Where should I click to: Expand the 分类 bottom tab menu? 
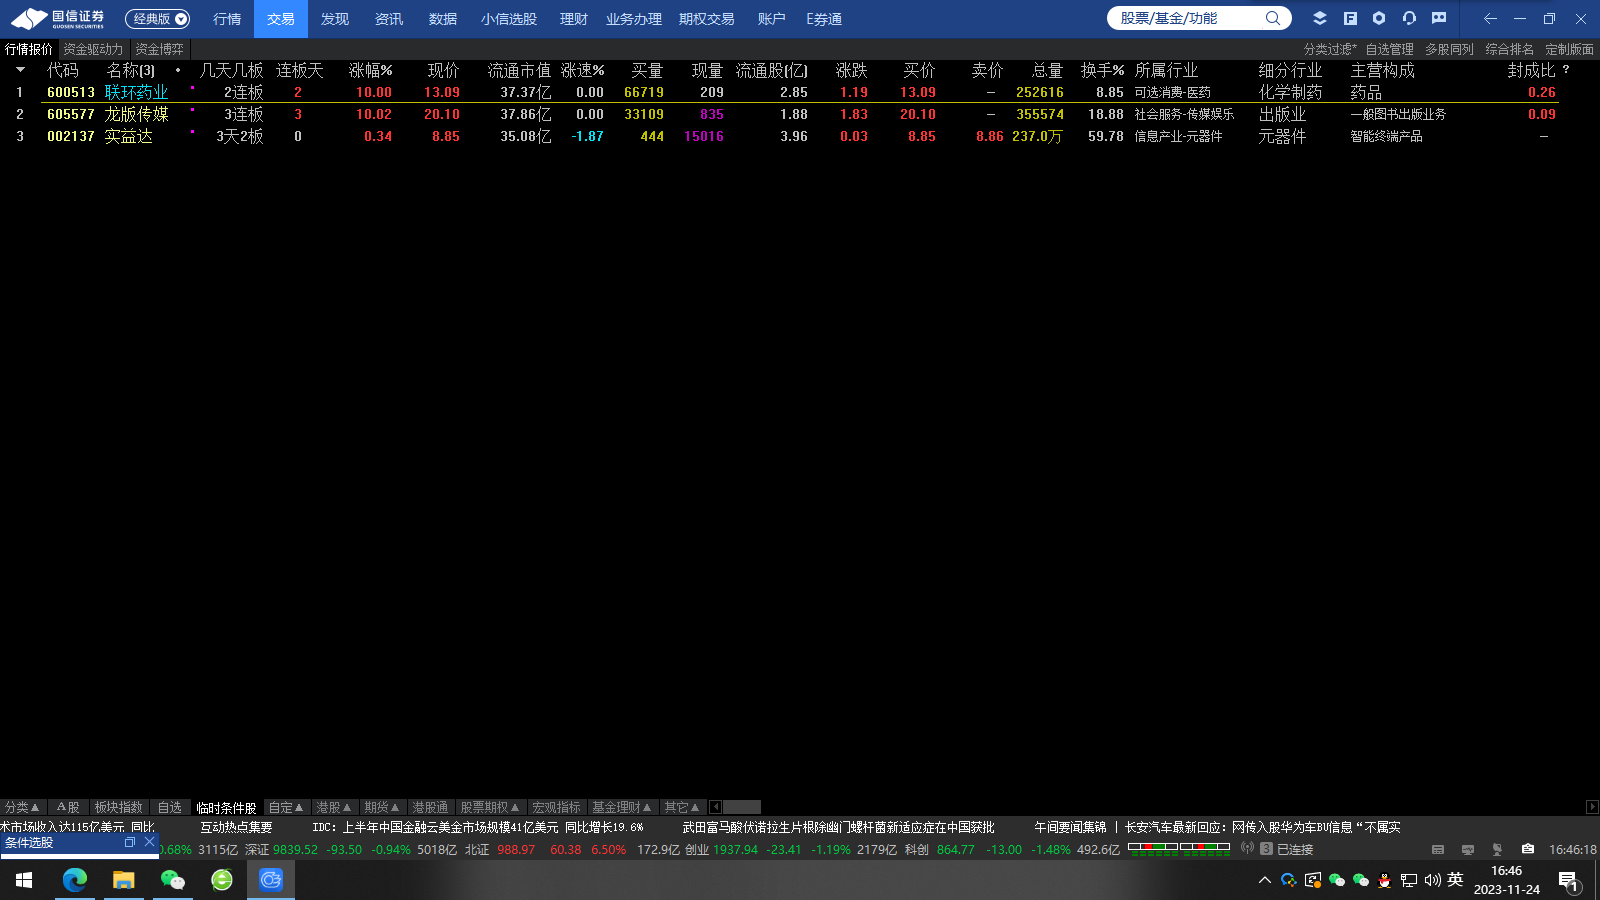[x=22, y=807]
